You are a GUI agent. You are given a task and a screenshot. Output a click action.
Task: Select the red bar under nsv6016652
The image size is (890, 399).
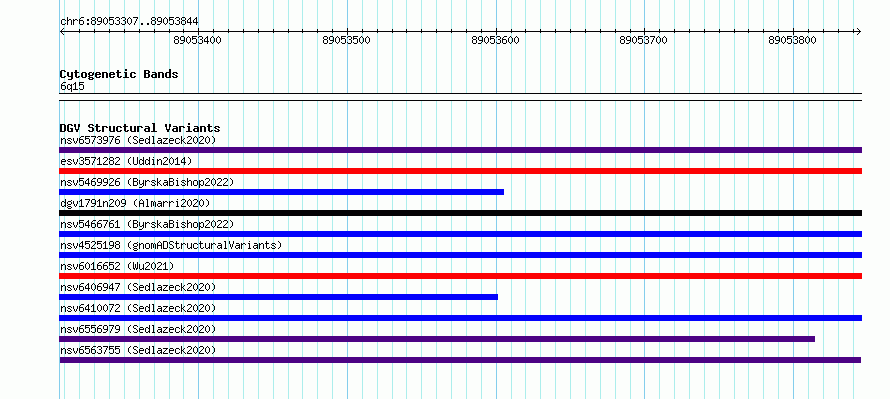[460, 276]
